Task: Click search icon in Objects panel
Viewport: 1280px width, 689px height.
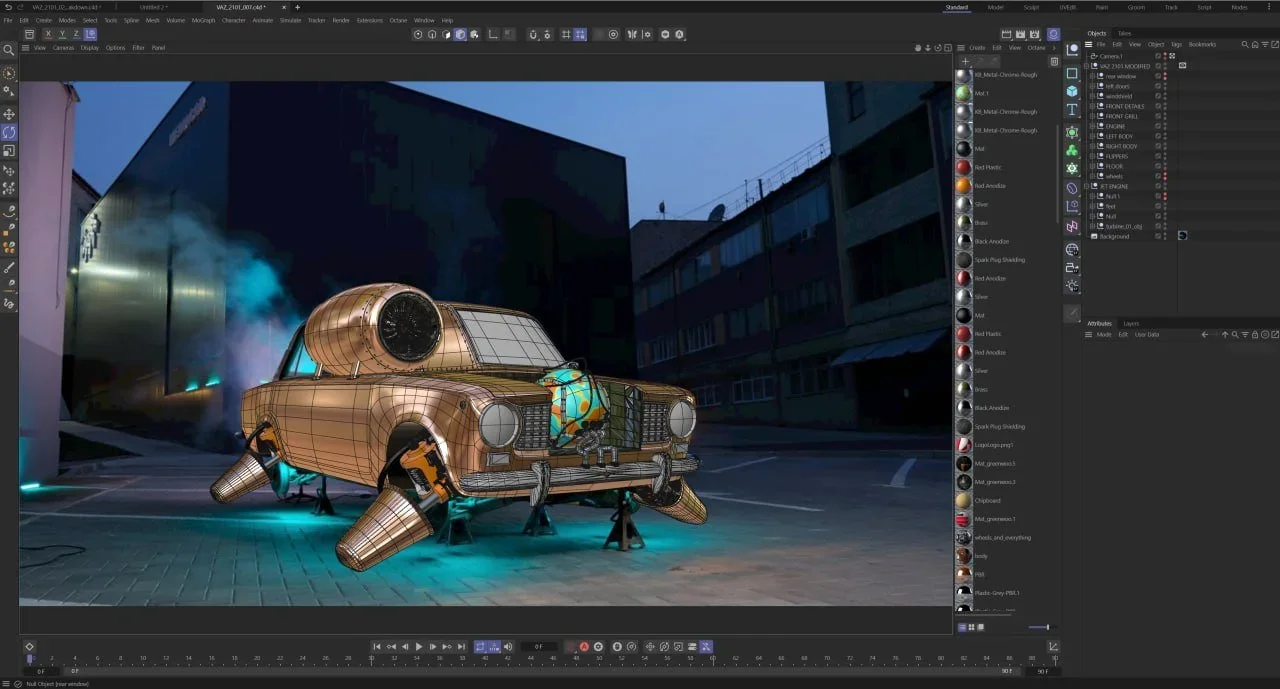Action: coord(1245,44)
